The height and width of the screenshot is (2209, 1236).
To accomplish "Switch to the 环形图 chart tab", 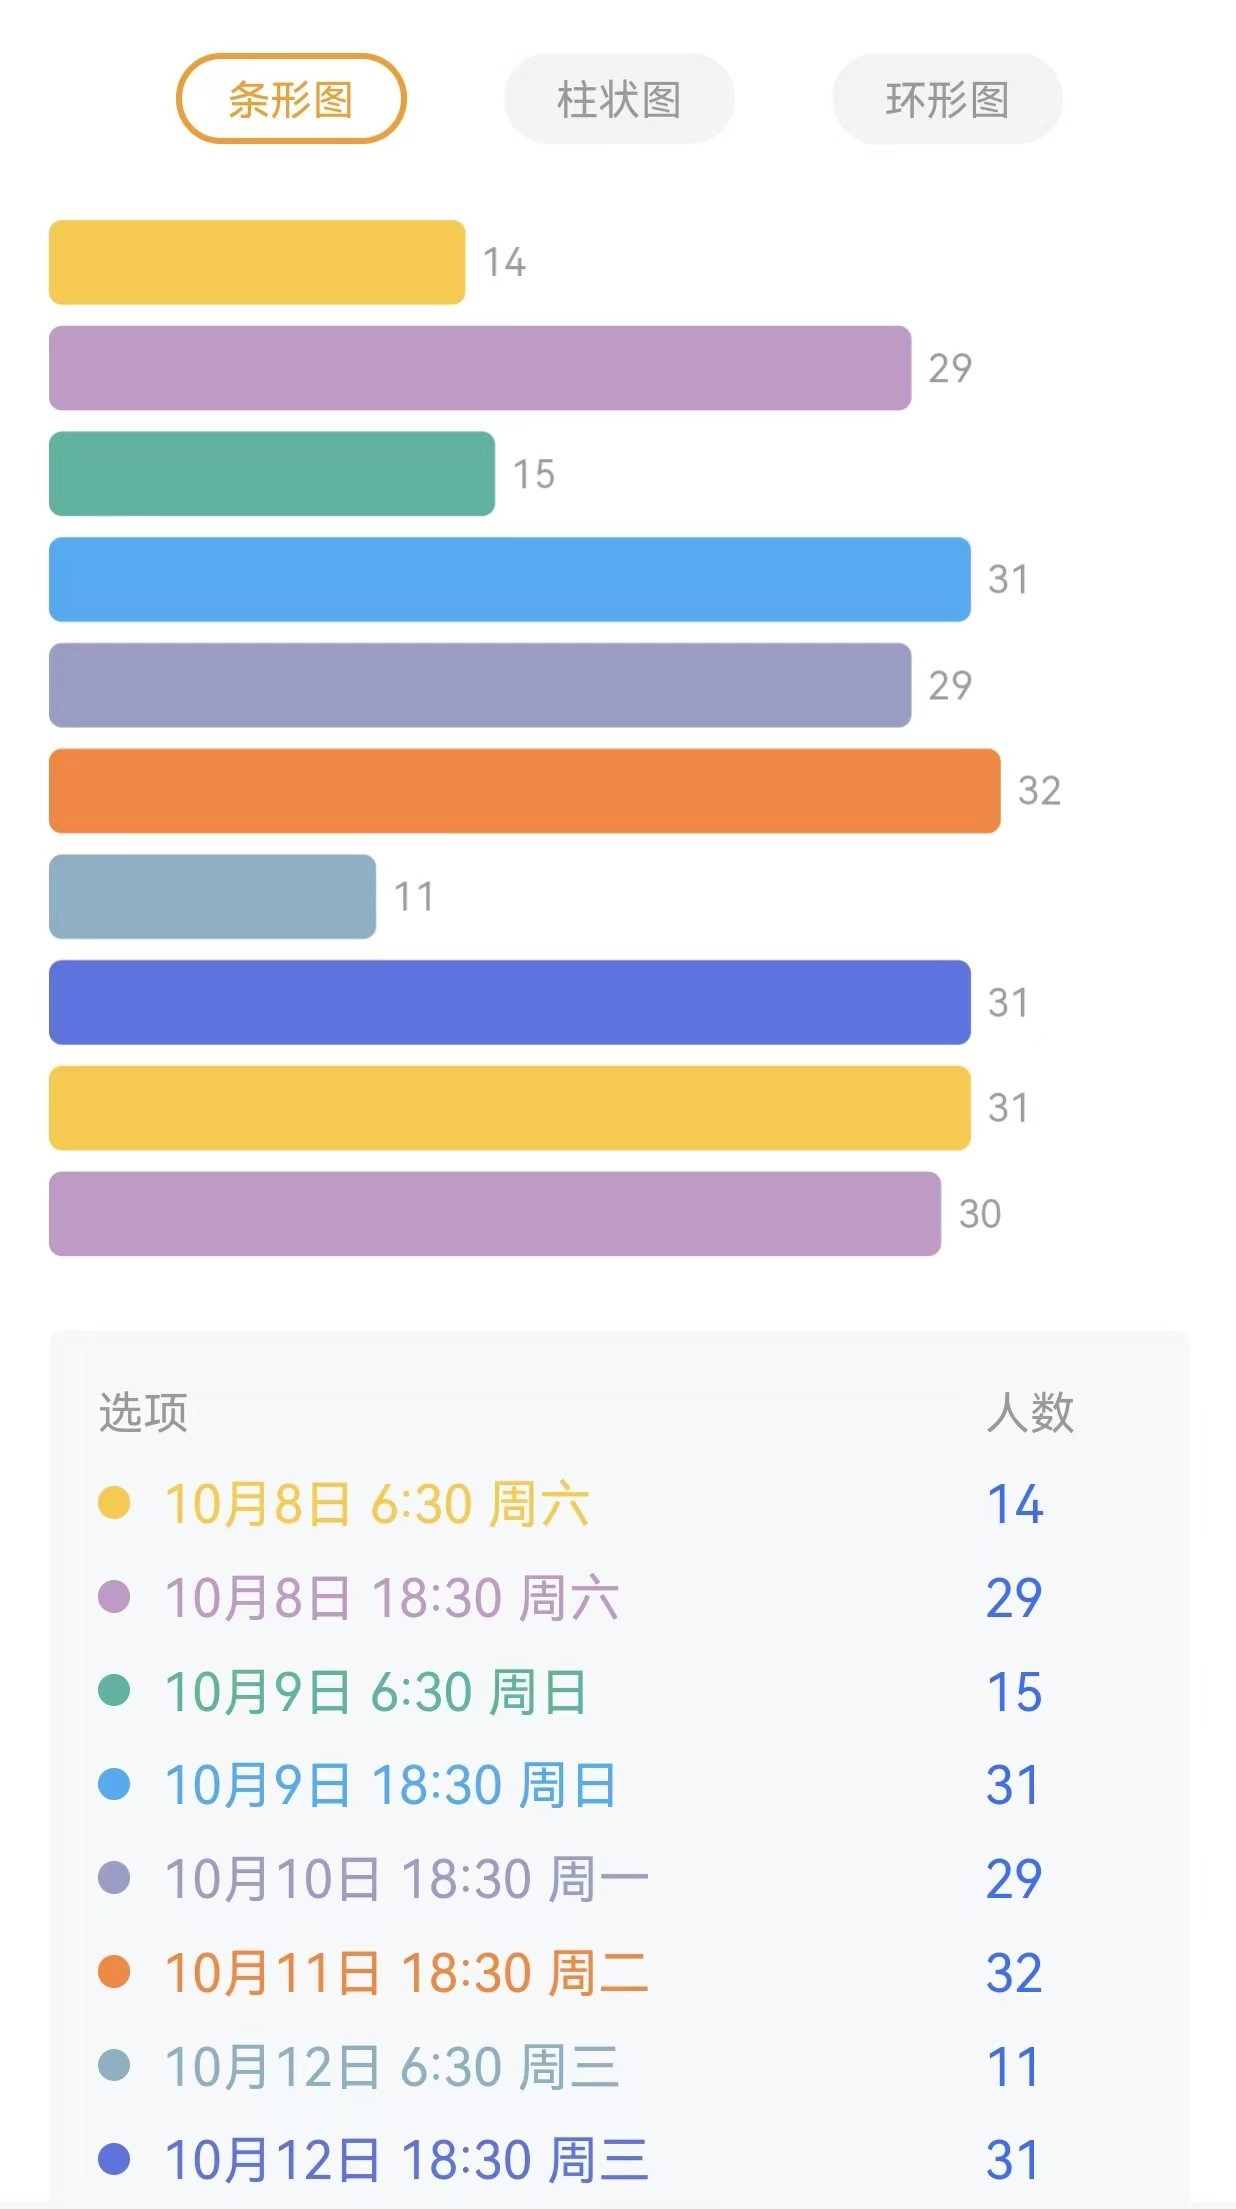I will 947,99.
